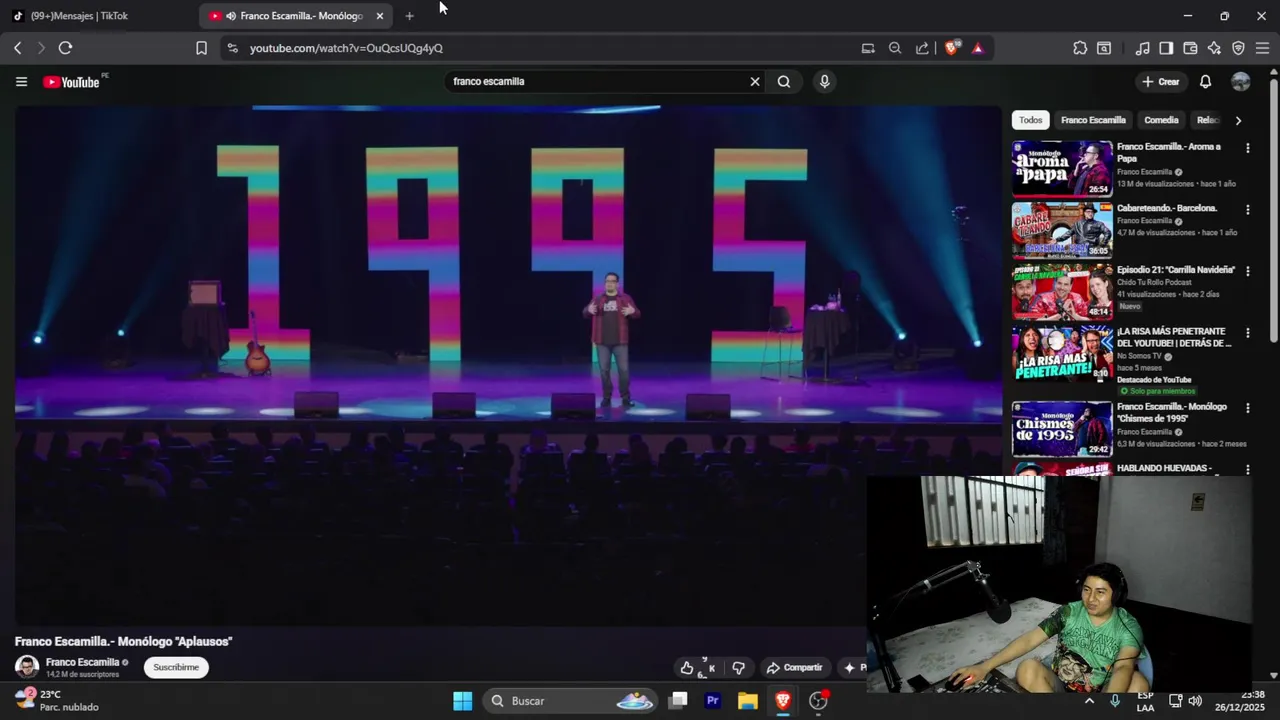1280x720 pixels.
Task: Select the Franco Escamilla filter chip
Action: (1093, 120)
